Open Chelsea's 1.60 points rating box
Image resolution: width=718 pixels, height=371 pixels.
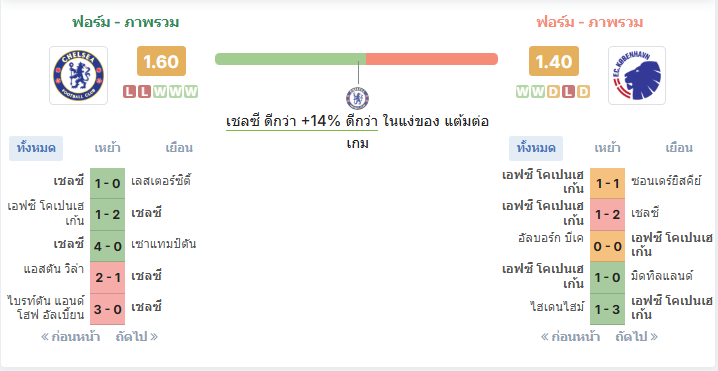coord(161,61)
